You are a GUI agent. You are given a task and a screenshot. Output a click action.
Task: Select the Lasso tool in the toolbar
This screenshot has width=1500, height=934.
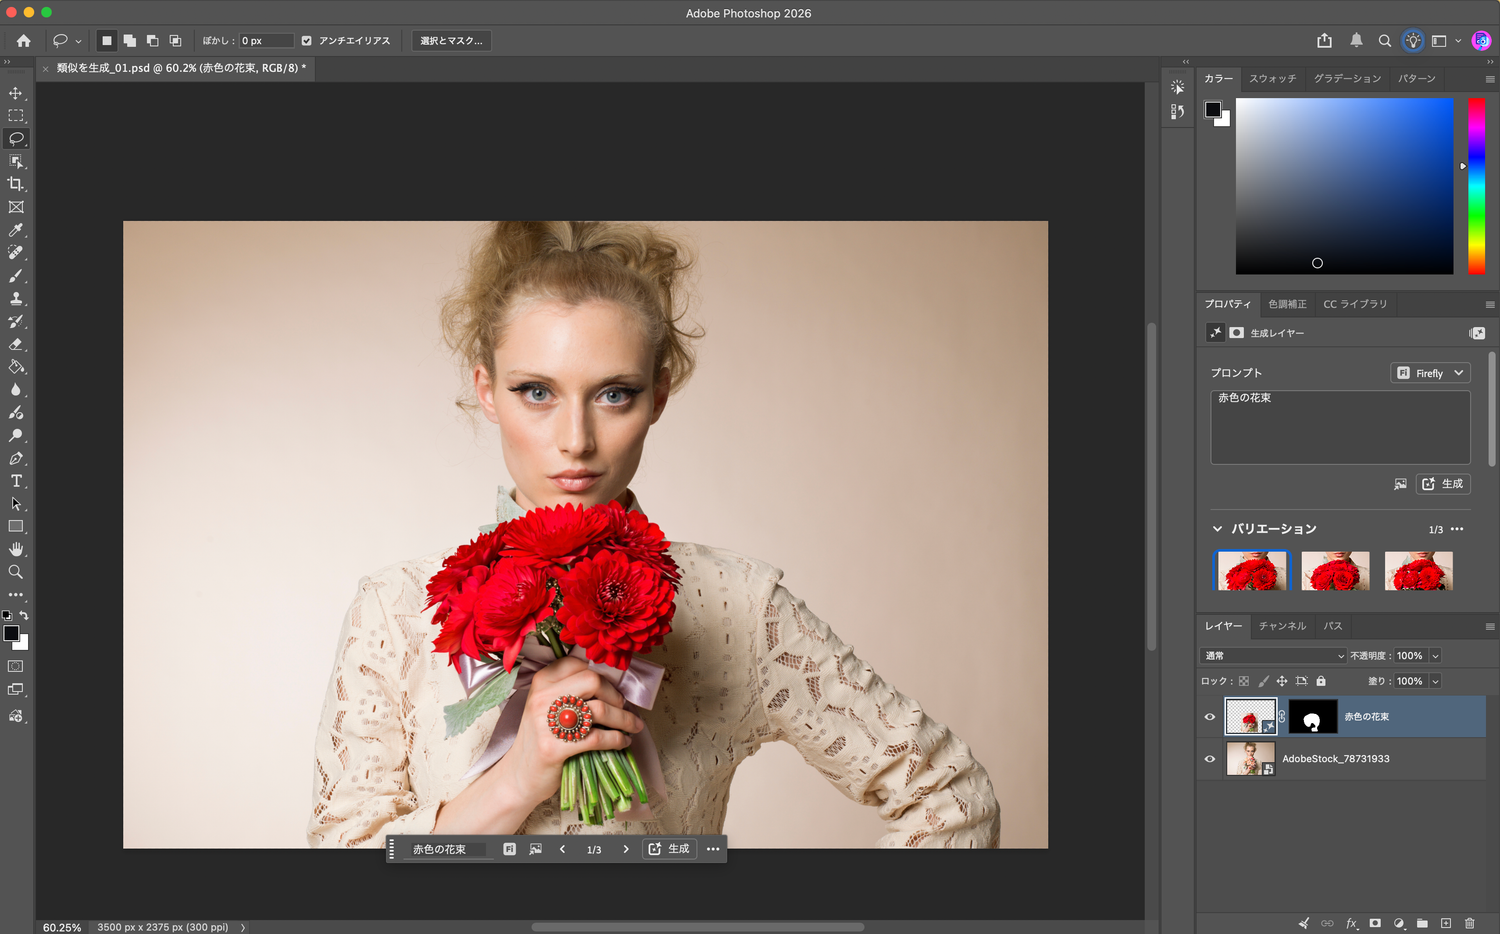pos(16,139)
